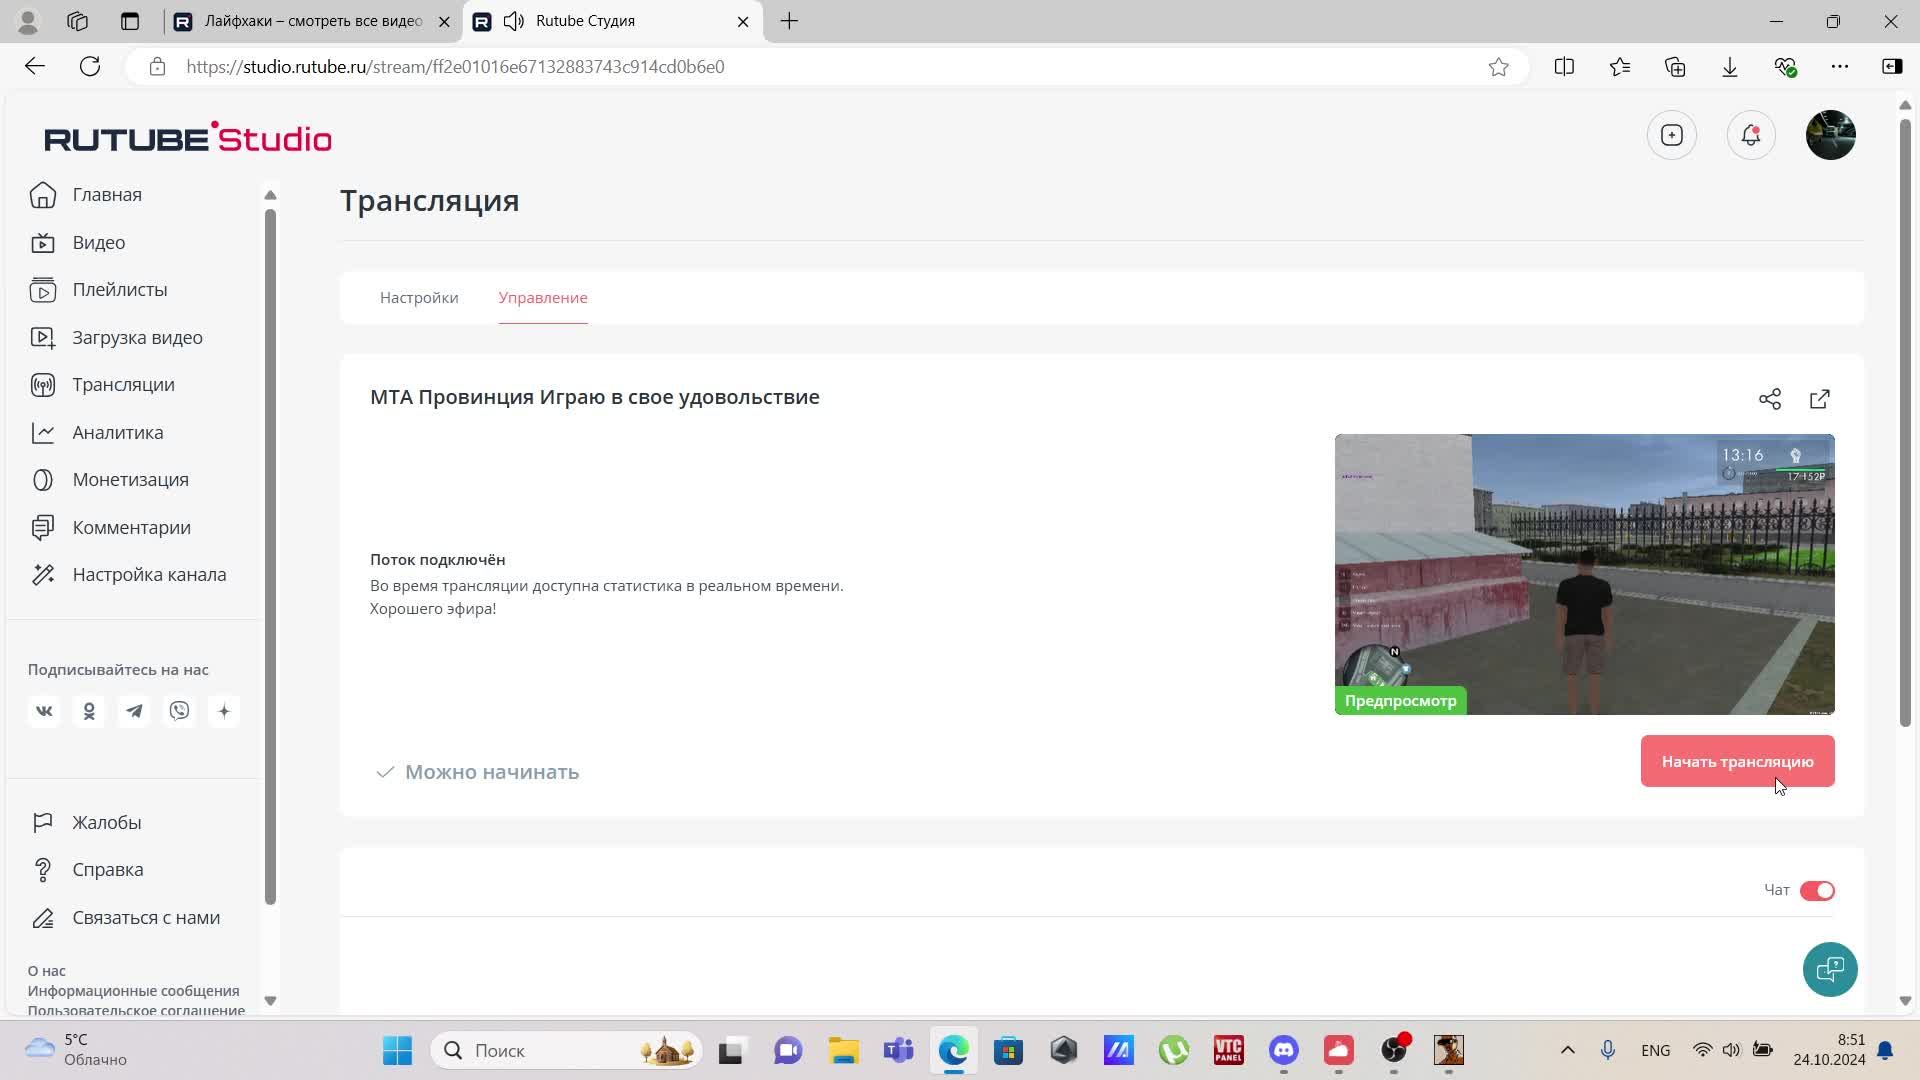Toggle the Чат switch off
Image resolution: width=1920 pixels, height=1080 pixels.
tap(1816, 890)
